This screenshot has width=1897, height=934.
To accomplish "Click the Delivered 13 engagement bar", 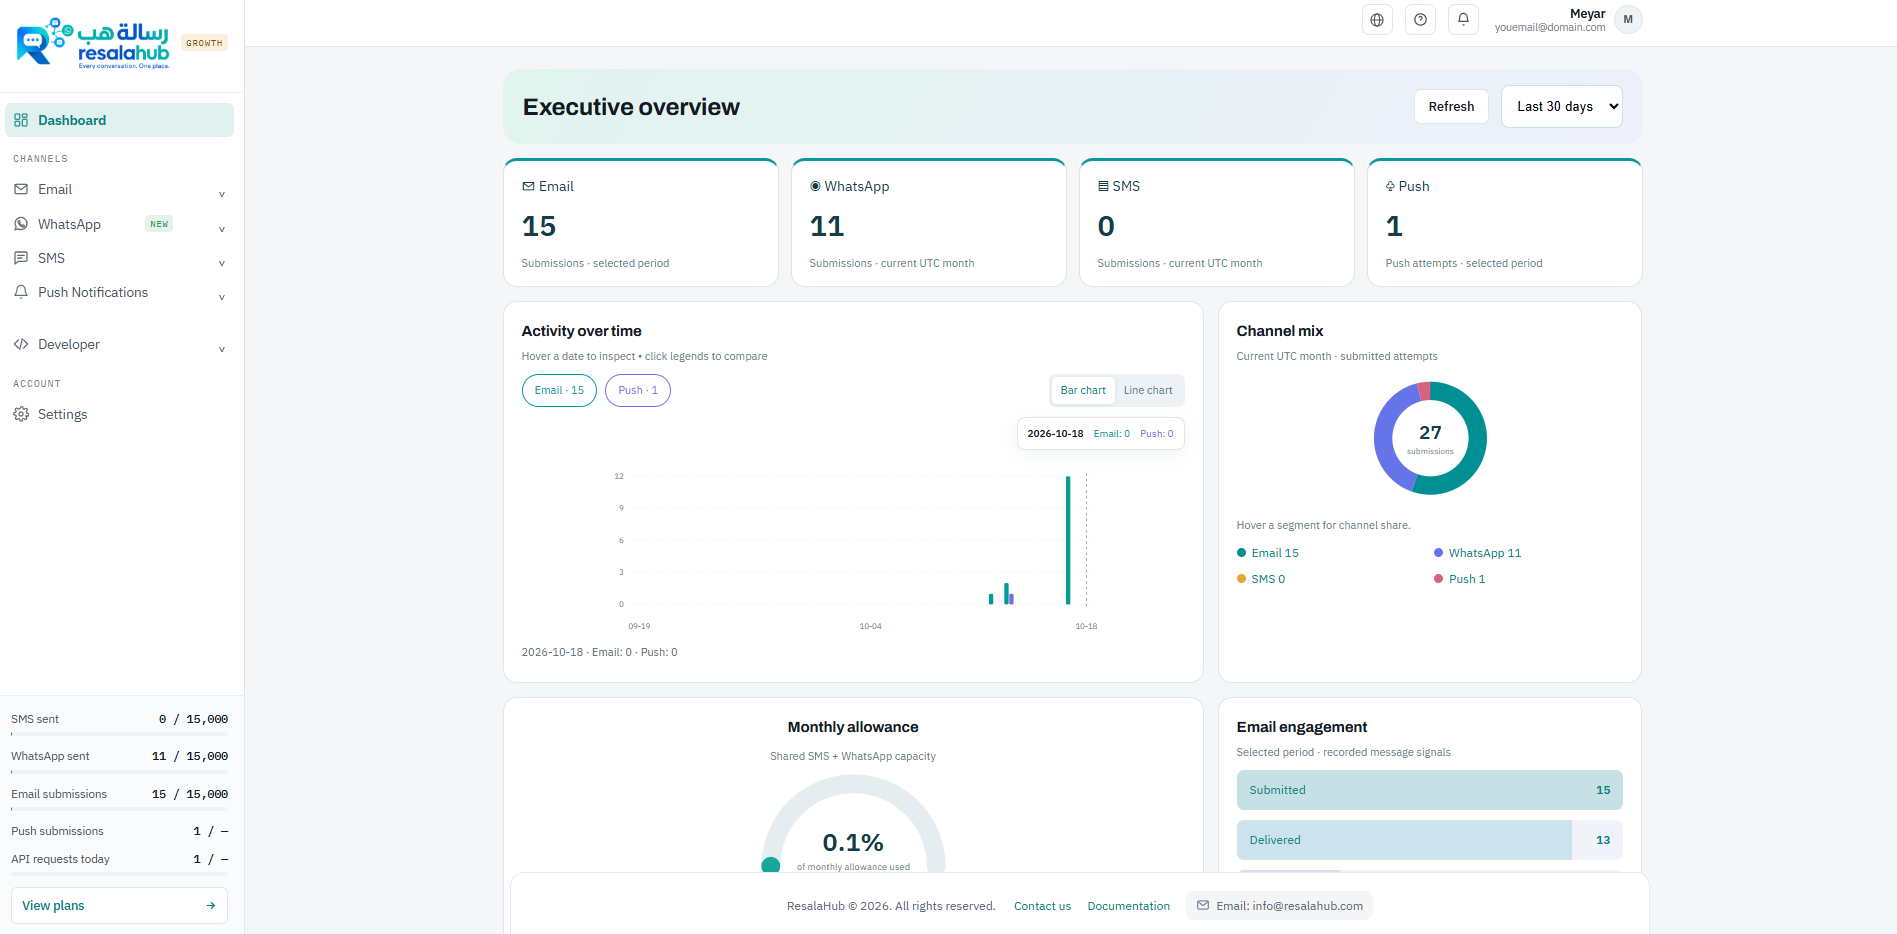I will [x=1429, y=840].
